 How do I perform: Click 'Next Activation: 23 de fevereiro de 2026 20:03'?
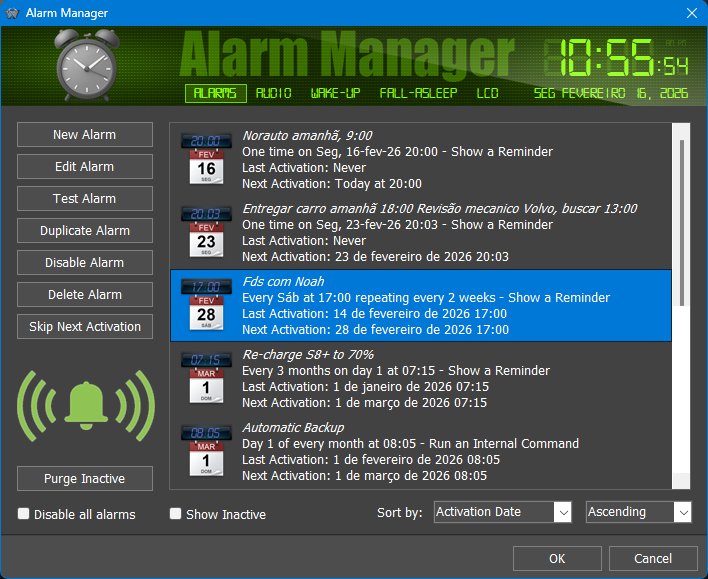(375, 257)
